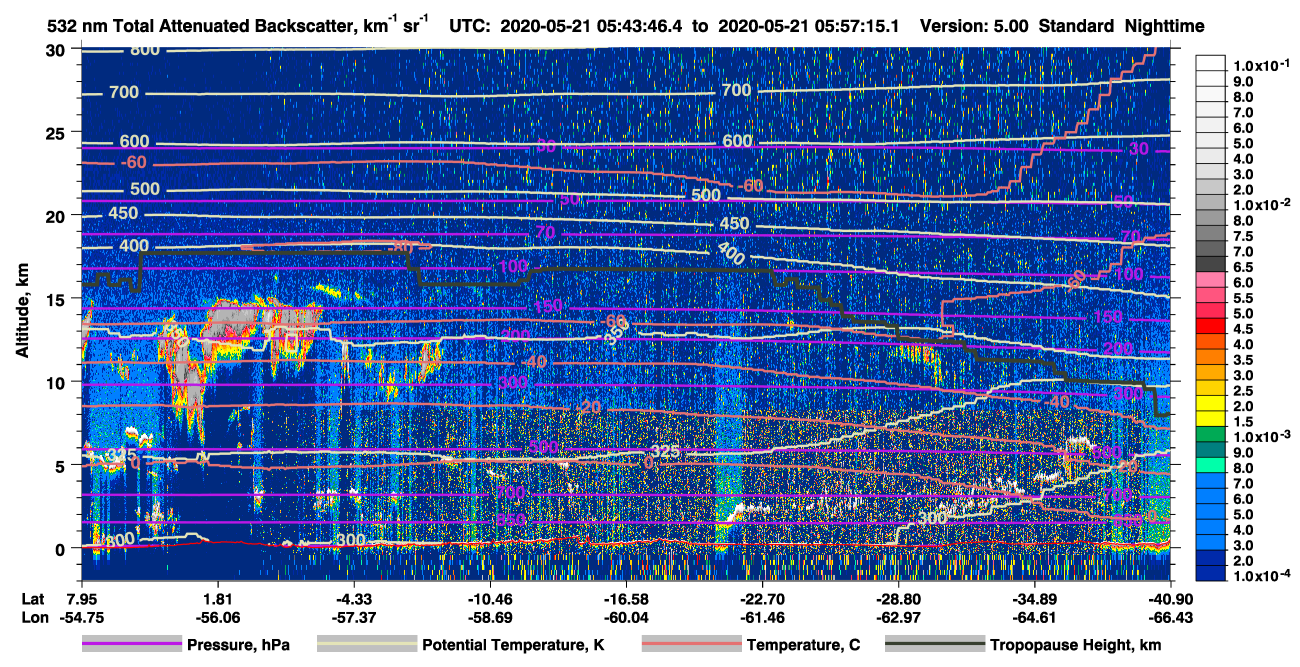
Task: Click latitude value 7.95
Action: tap(81, 598)
